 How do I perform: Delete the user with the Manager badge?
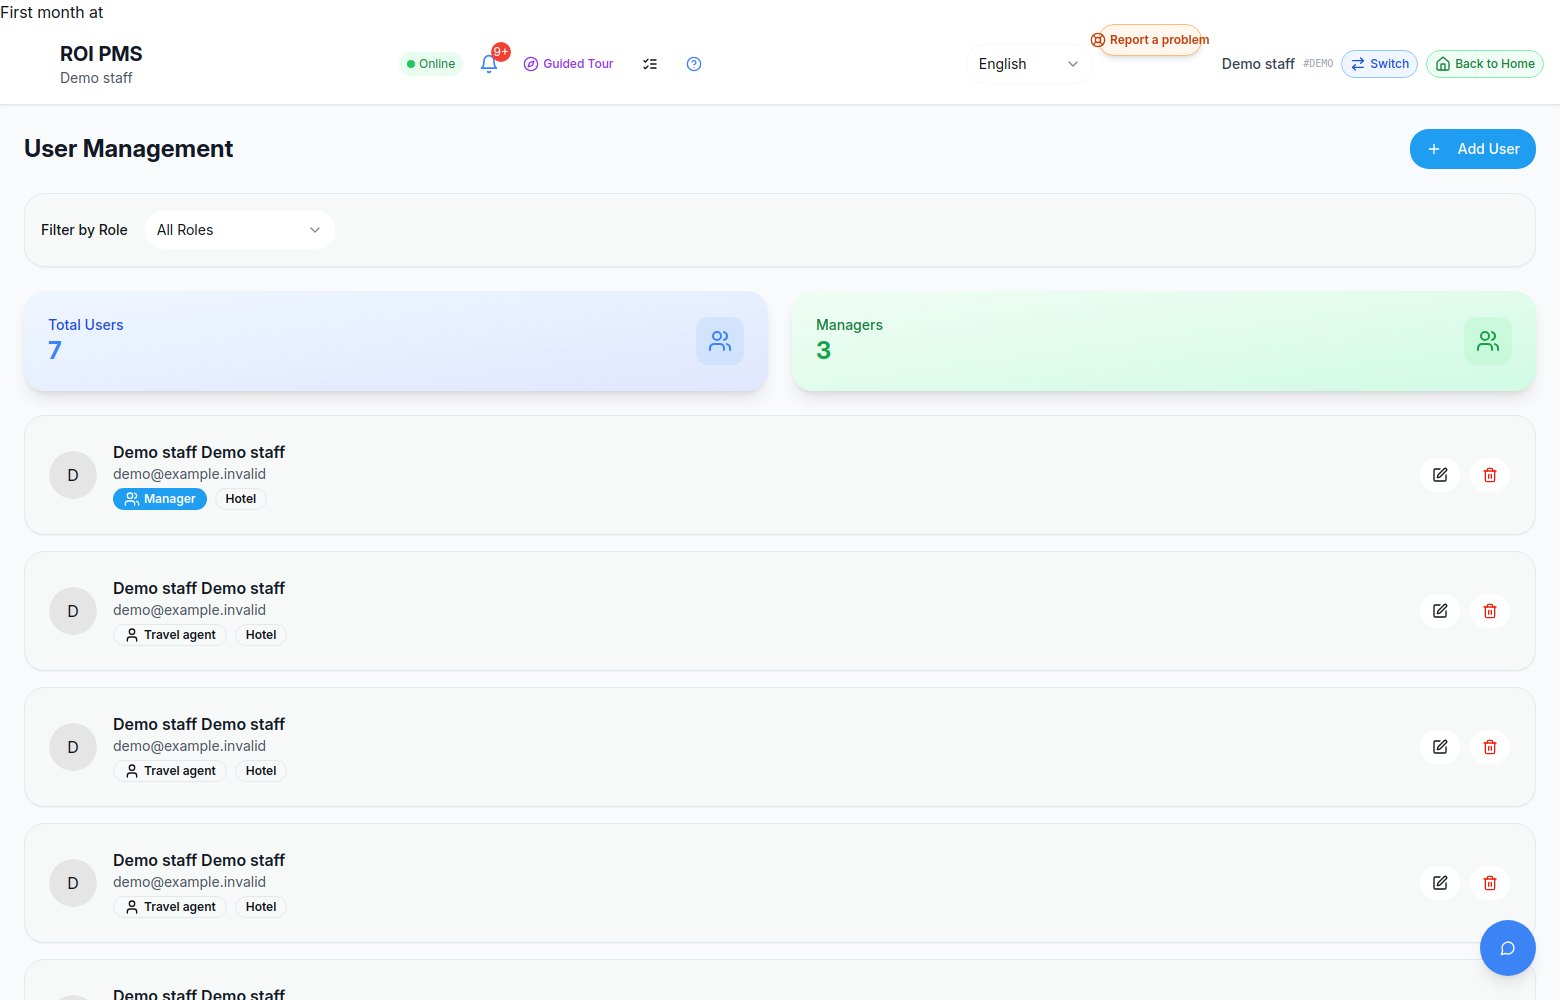point(1490,475)
